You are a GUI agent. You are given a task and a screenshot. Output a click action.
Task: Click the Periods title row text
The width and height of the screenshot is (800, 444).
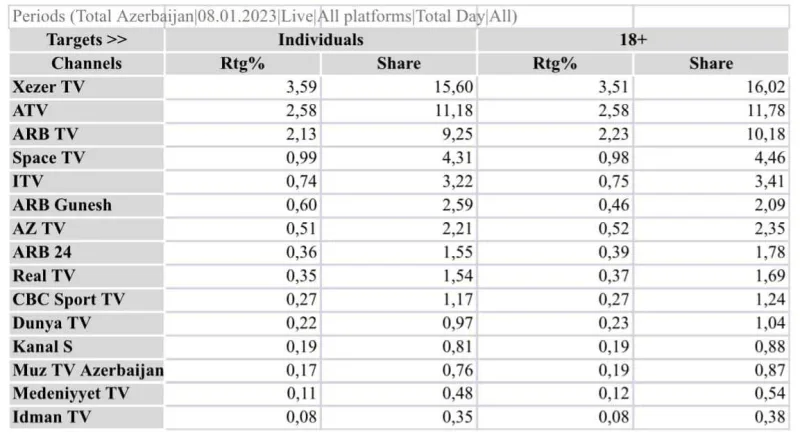265,17
